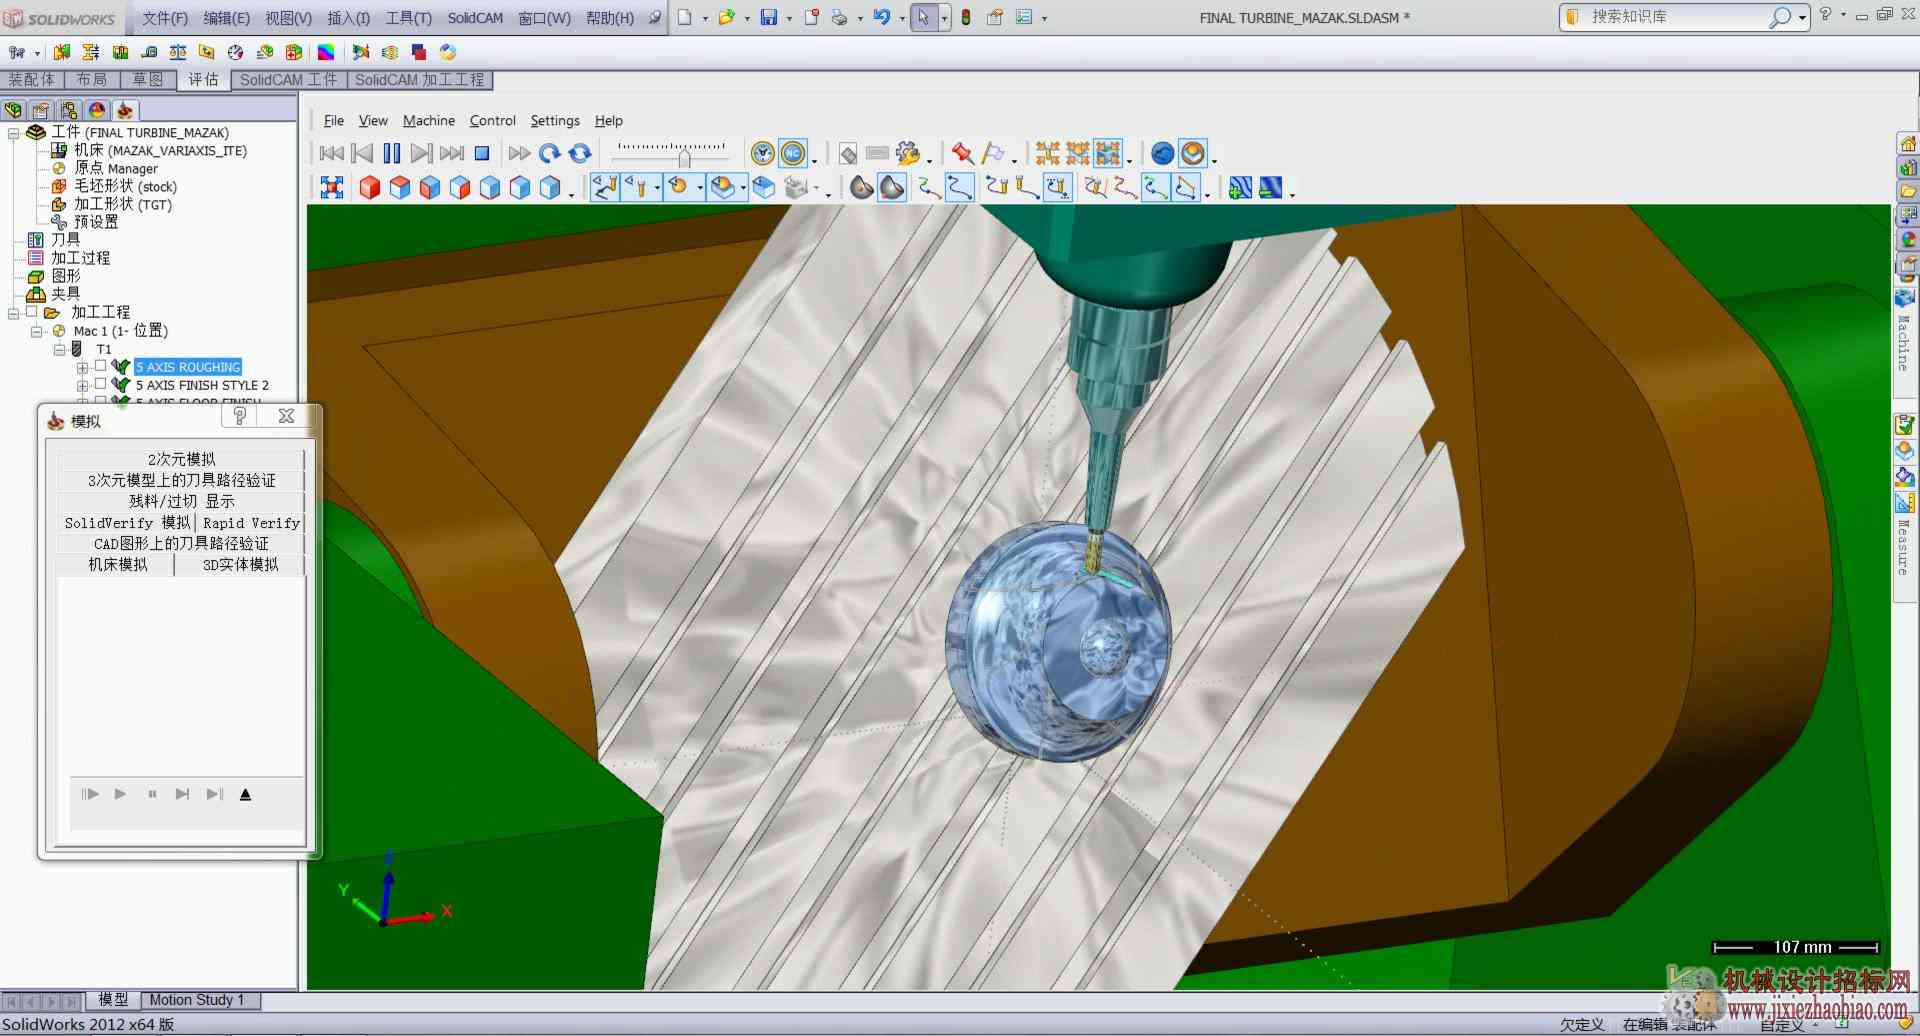Select the 刀具 tree item
Screen dimensions: 1920x1036
[x=65, y=240]
